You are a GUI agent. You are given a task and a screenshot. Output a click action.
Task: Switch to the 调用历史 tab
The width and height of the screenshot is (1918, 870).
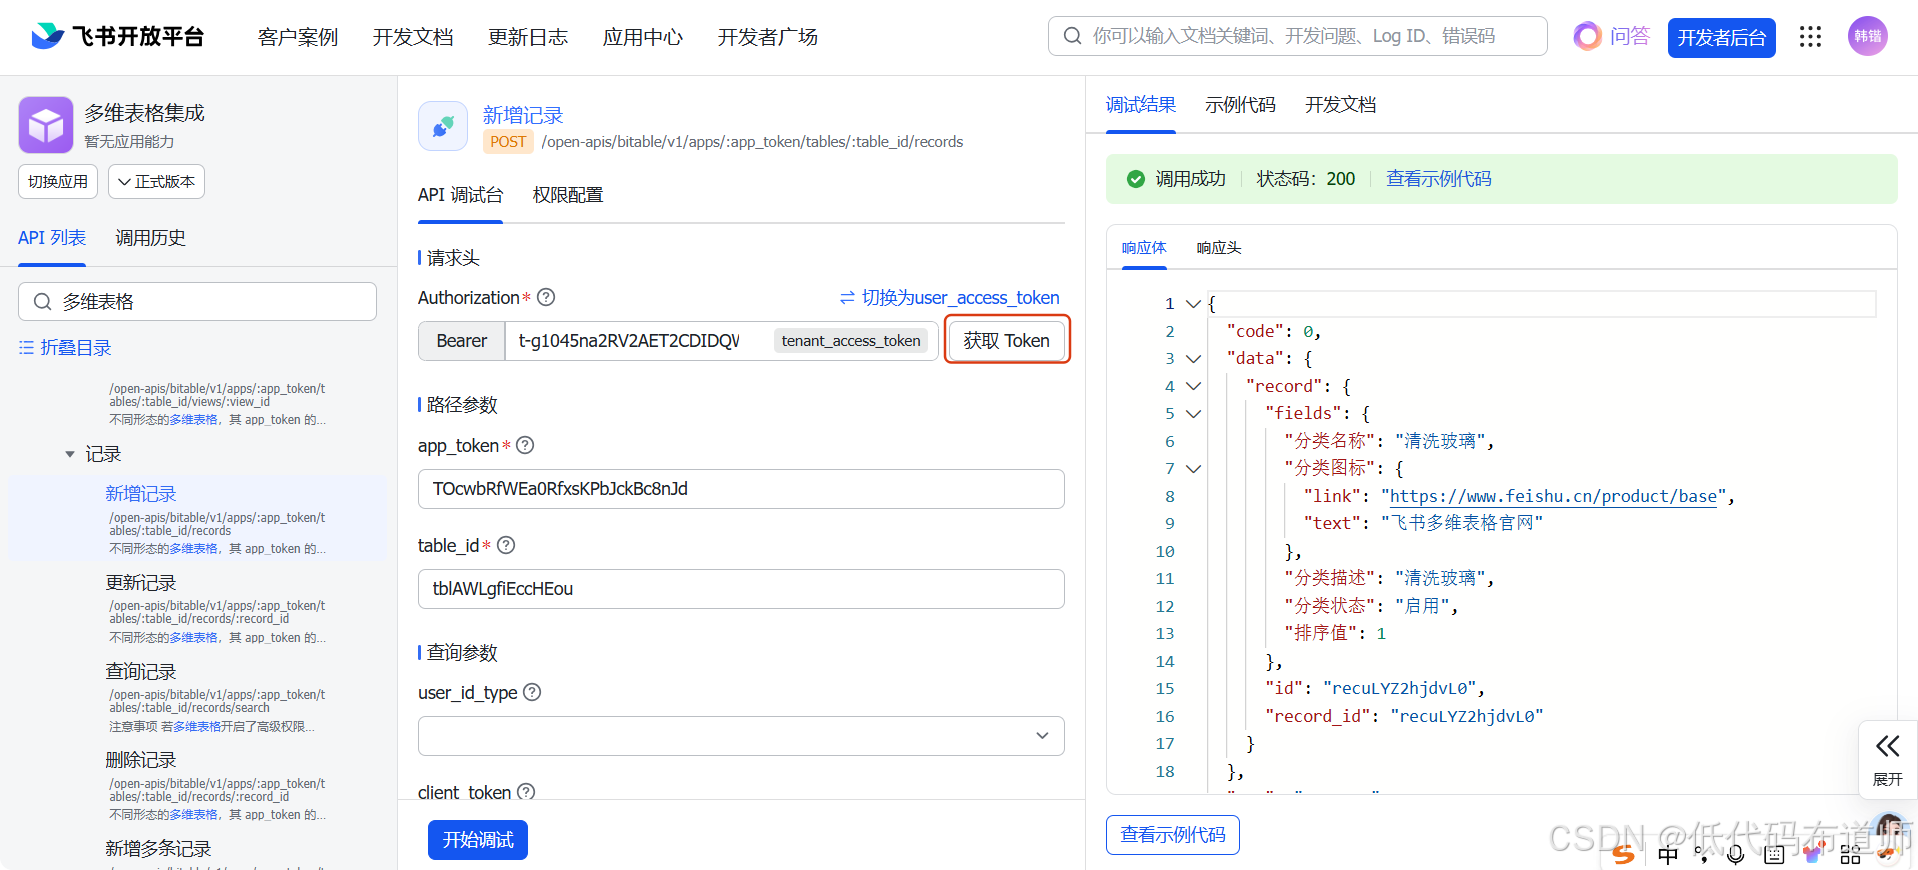click(x=150, y=238)
